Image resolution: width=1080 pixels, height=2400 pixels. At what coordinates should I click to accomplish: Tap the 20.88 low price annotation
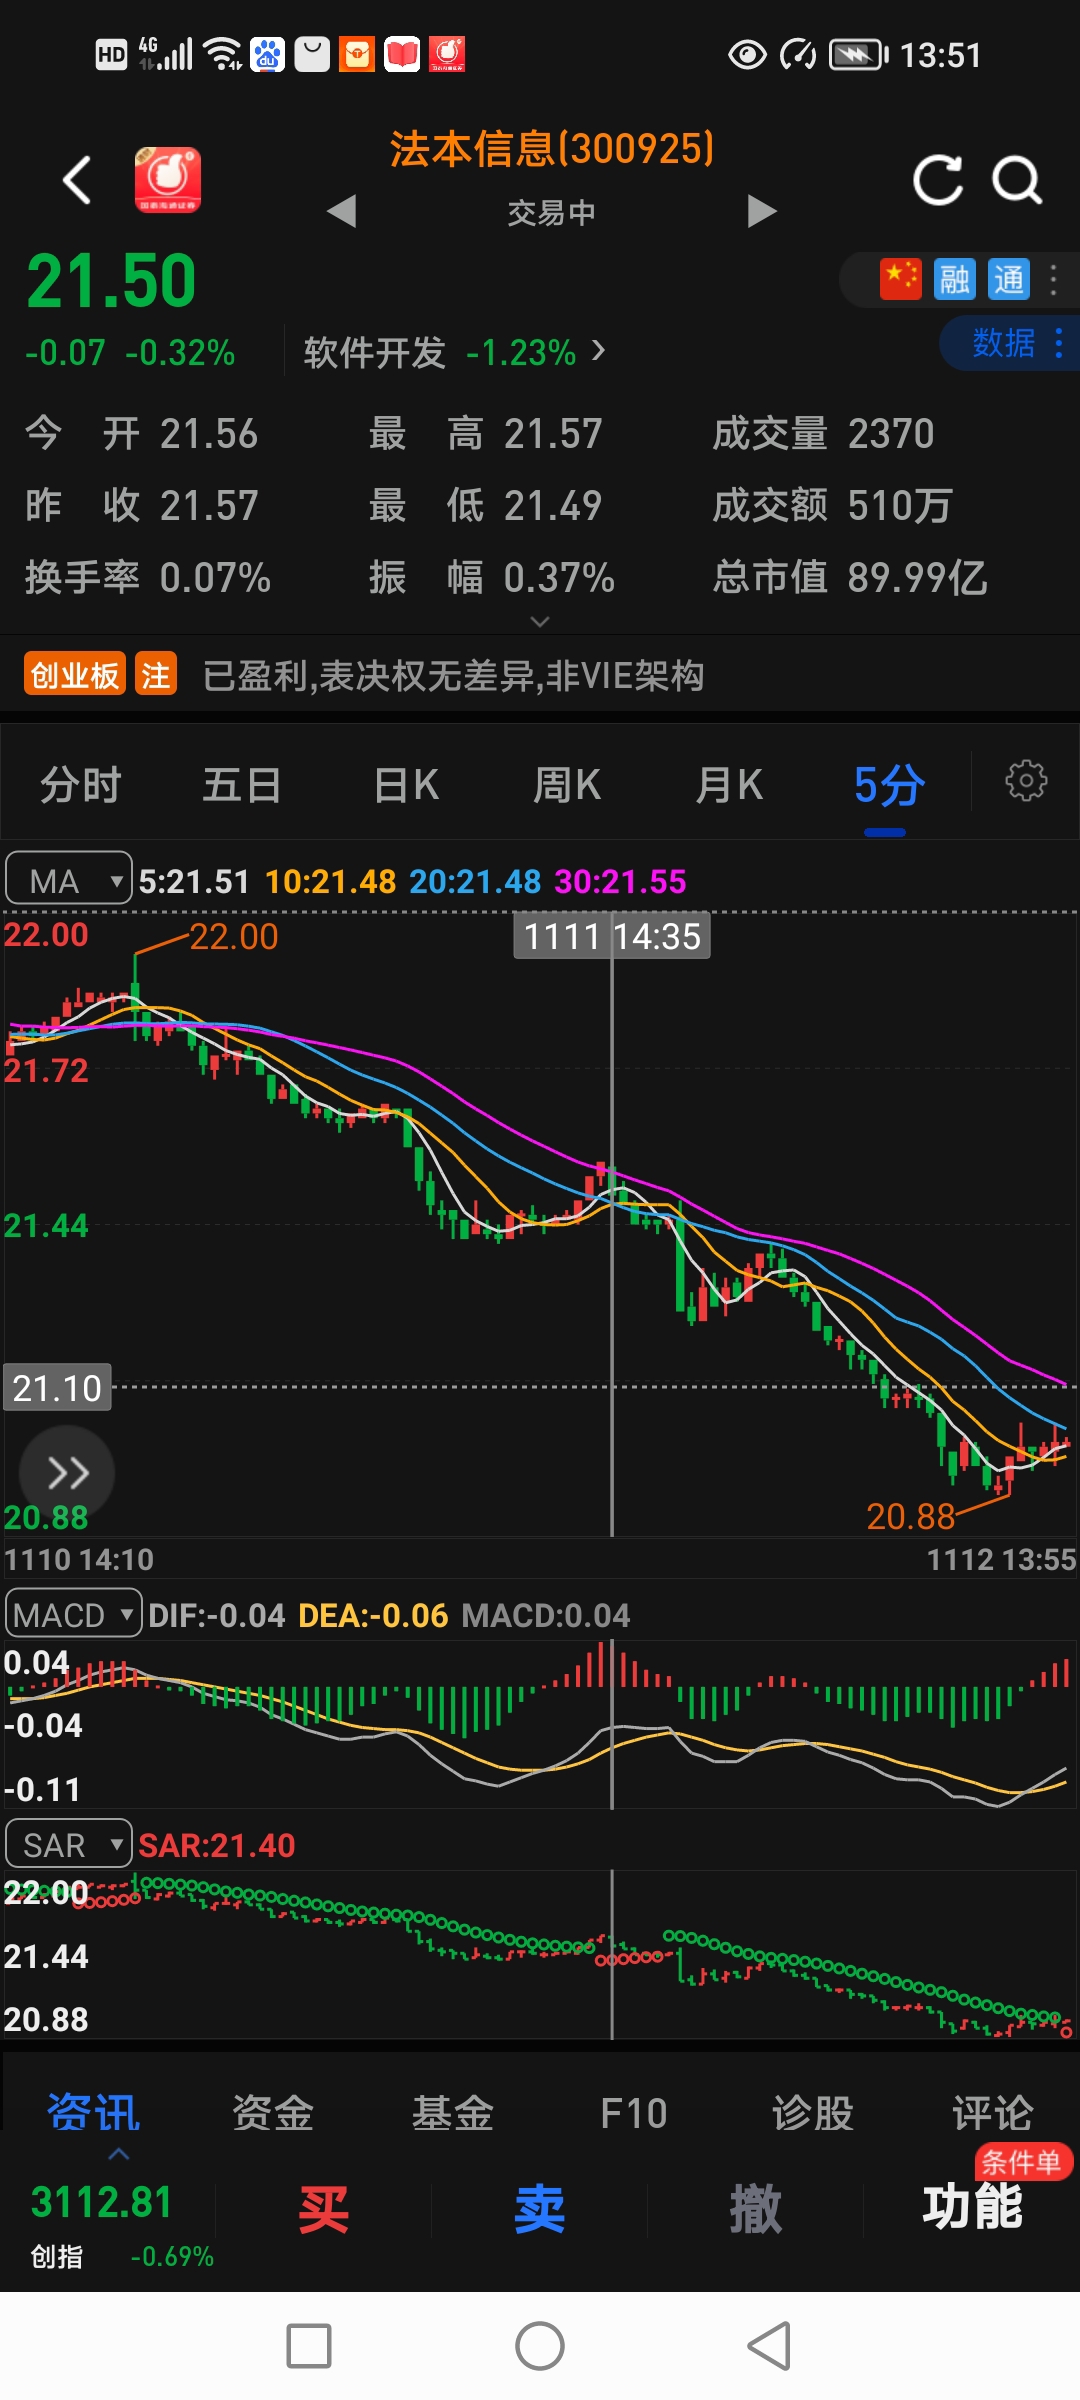[911, 1516]
